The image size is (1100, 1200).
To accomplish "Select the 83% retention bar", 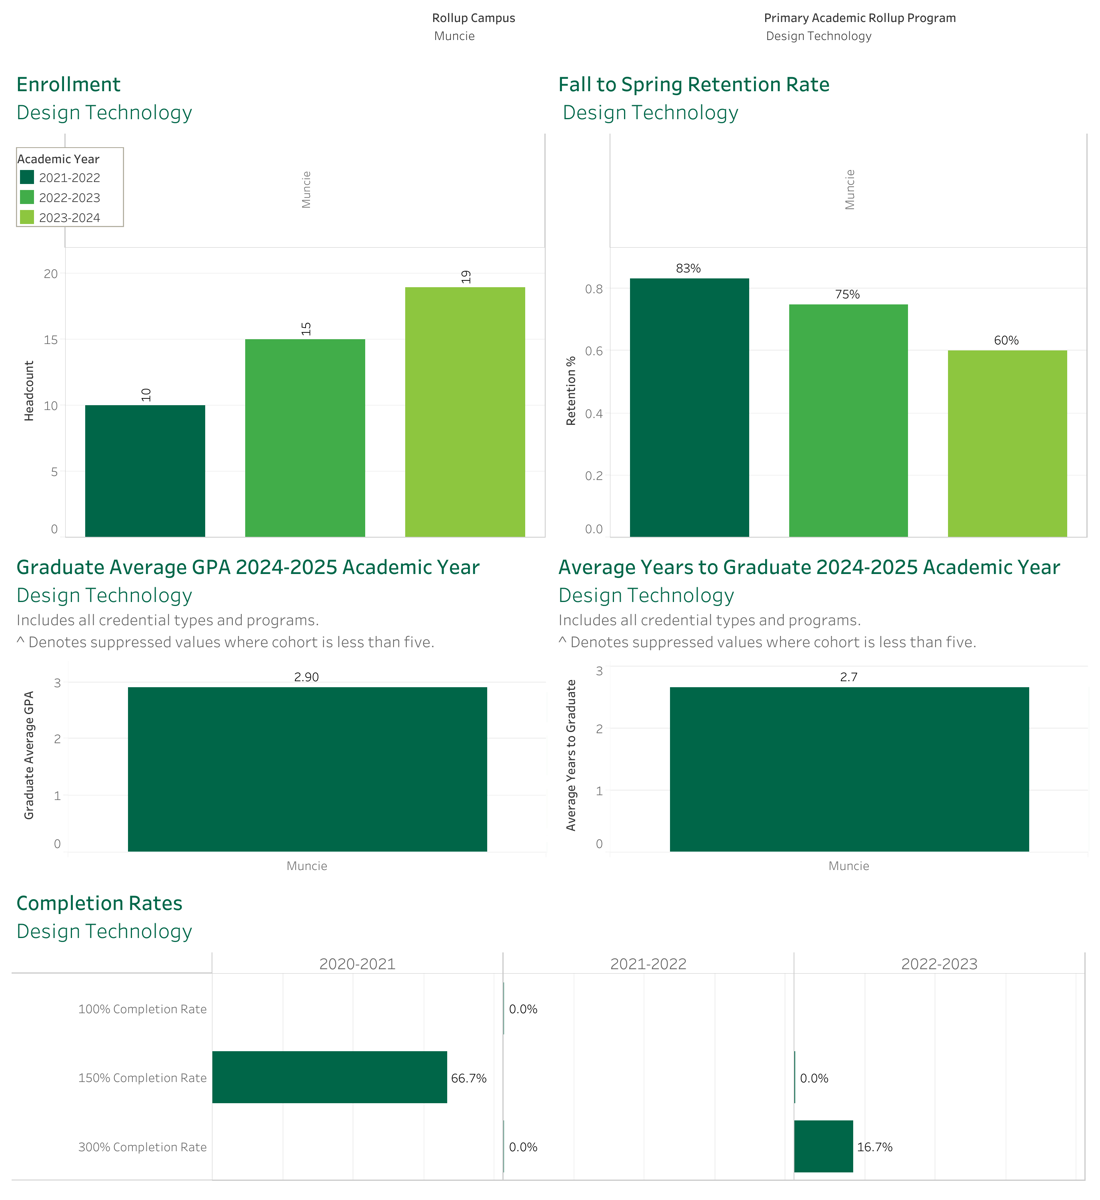I will point(689,408).
